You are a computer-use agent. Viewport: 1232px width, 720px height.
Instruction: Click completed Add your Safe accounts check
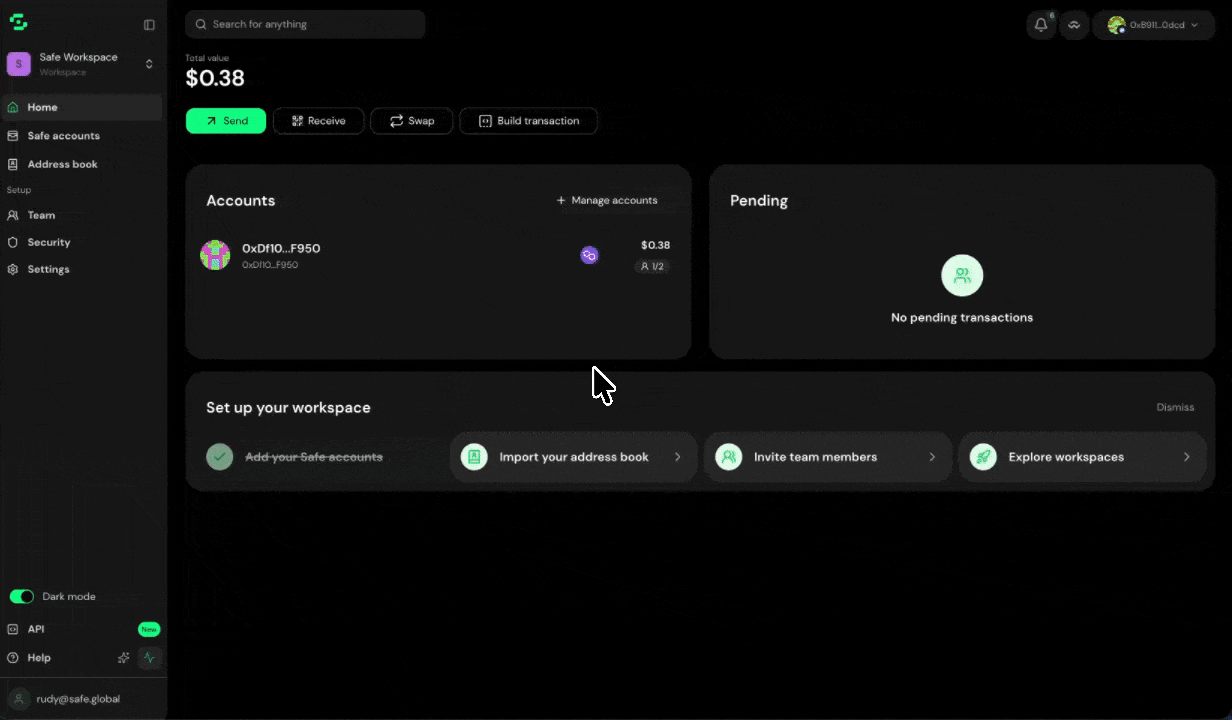click(x=219, y=457)
